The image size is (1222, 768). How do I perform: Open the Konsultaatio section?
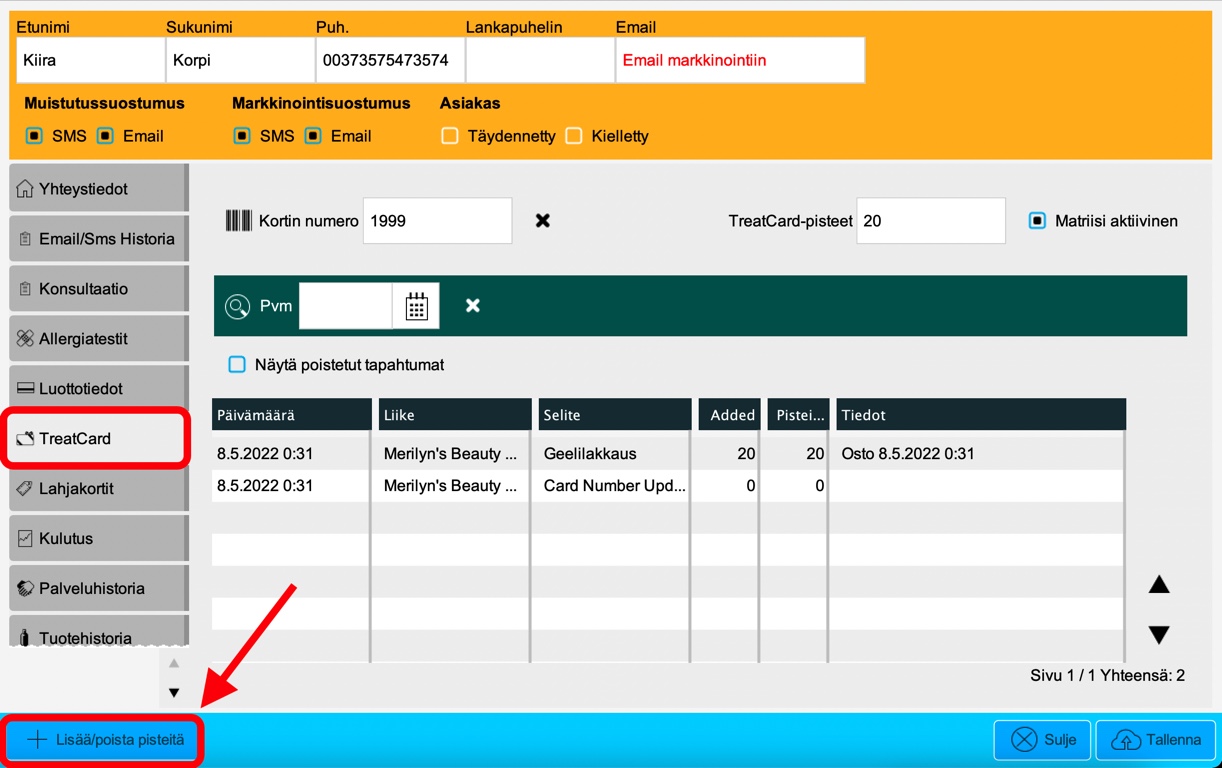[98, 288]
